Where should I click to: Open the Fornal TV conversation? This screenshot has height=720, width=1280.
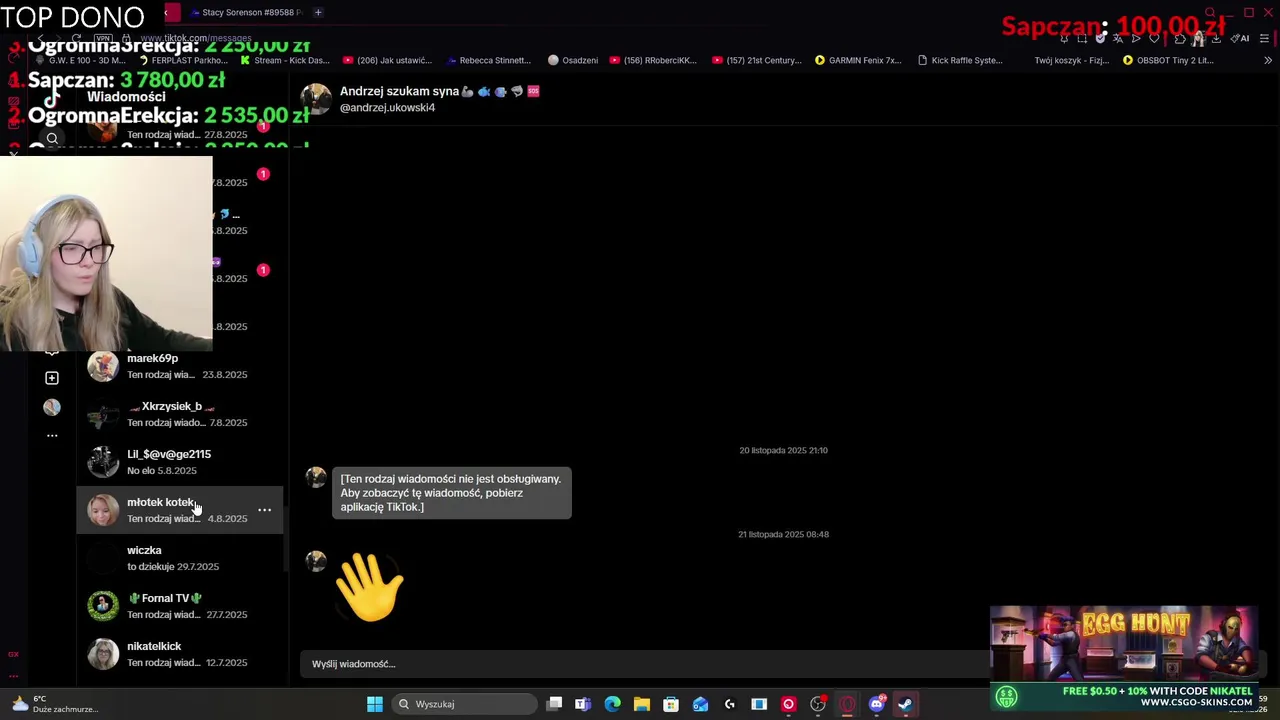[180, 606]
